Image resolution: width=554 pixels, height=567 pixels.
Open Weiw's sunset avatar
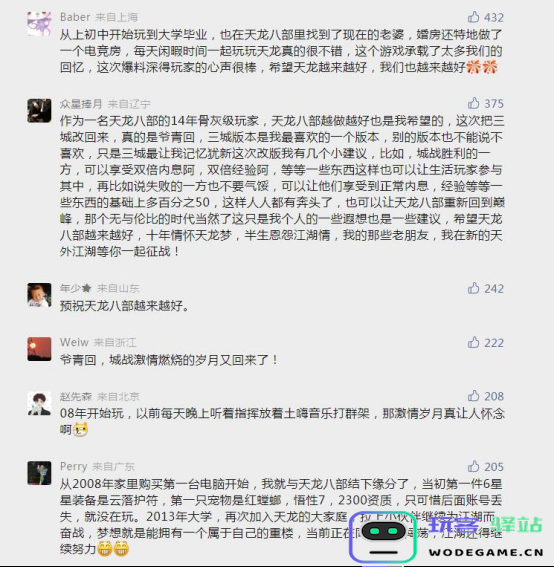[39, 349]
